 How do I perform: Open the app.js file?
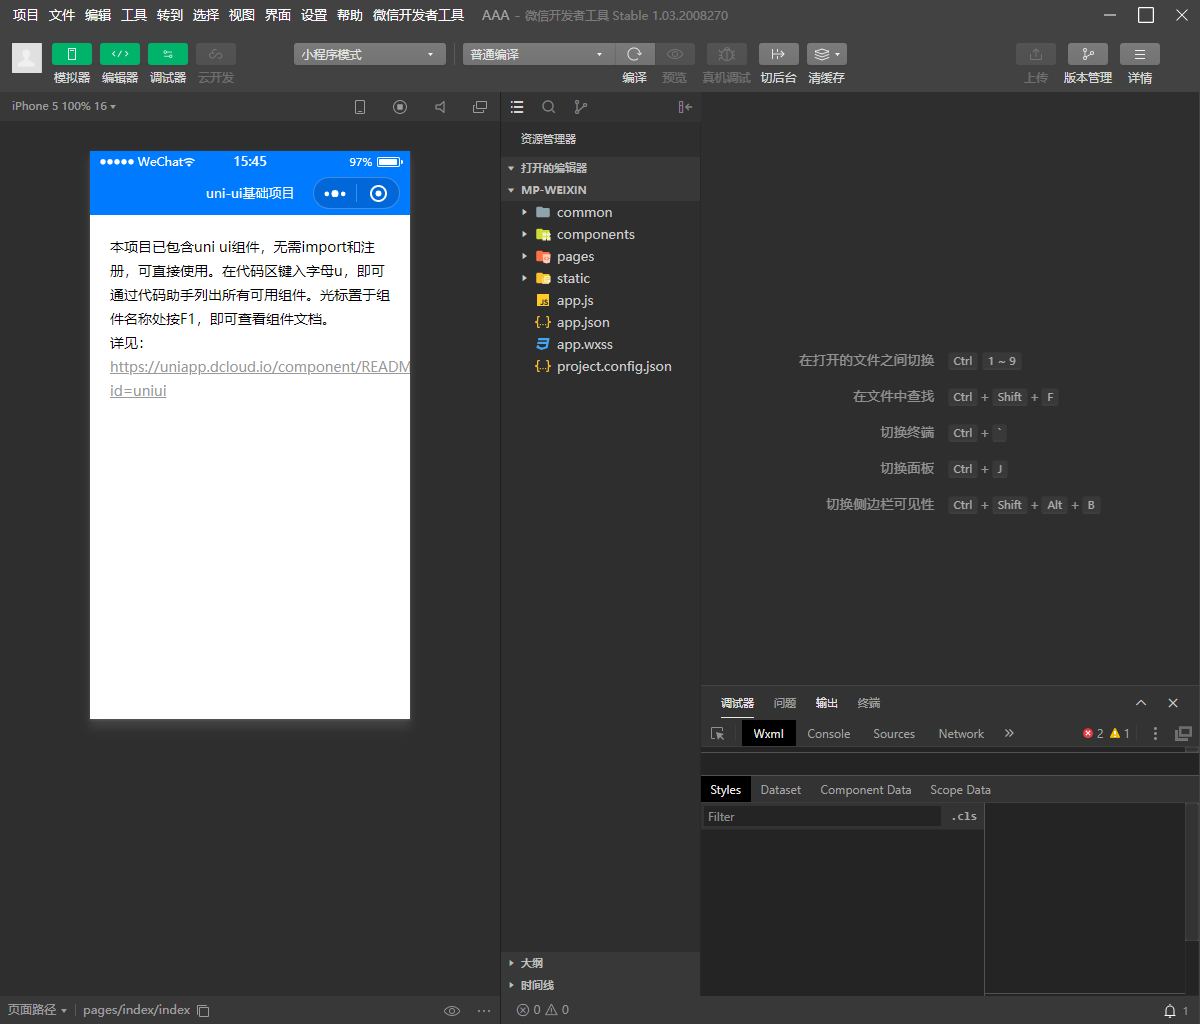coord(600,300)
